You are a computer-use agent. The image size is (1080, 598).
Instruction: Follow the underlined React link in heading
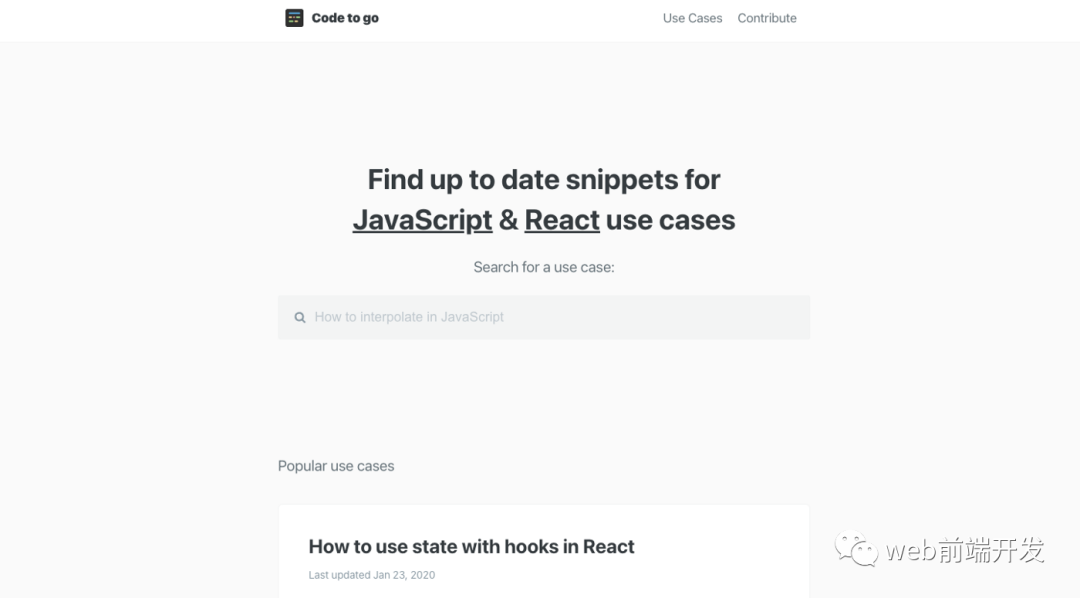pyautogui.click(x=562, y=220)
